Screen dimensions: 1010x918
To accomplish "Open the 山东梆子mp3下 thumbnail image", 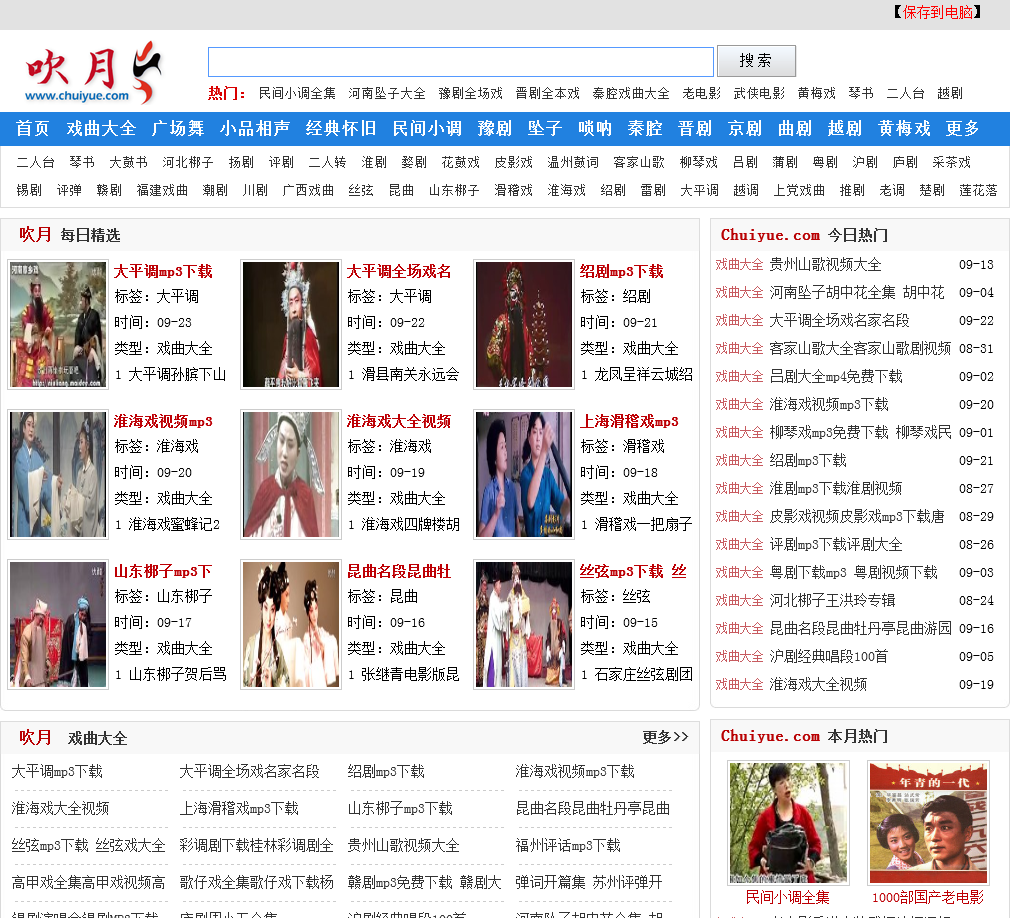I will click(x=58, y=624).
